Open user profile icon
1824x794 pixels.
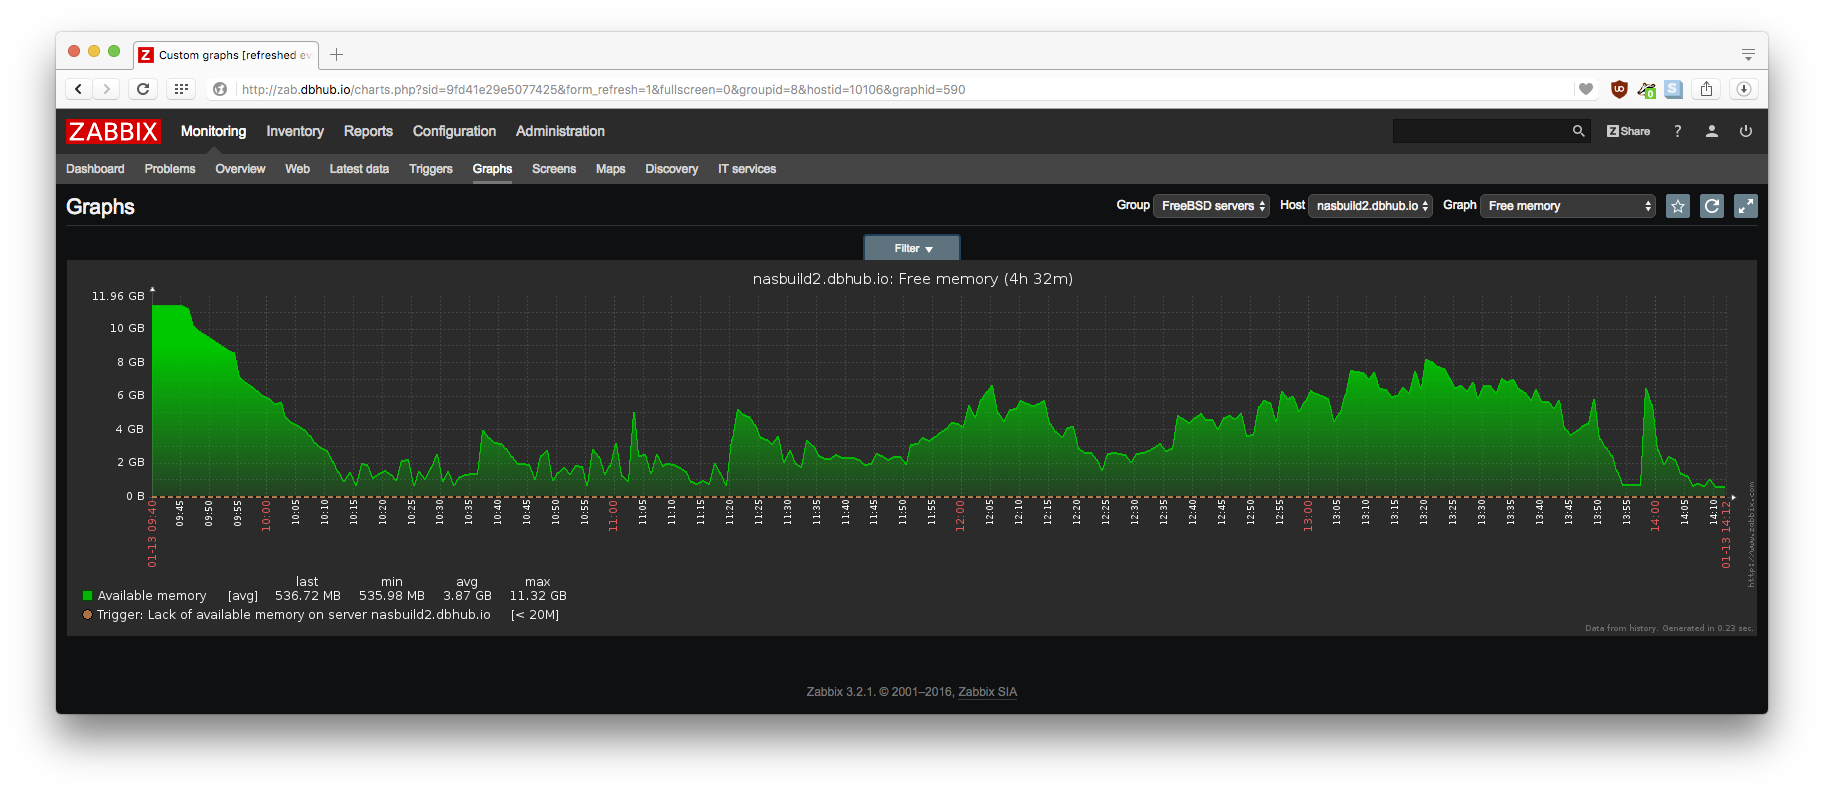1712,131
